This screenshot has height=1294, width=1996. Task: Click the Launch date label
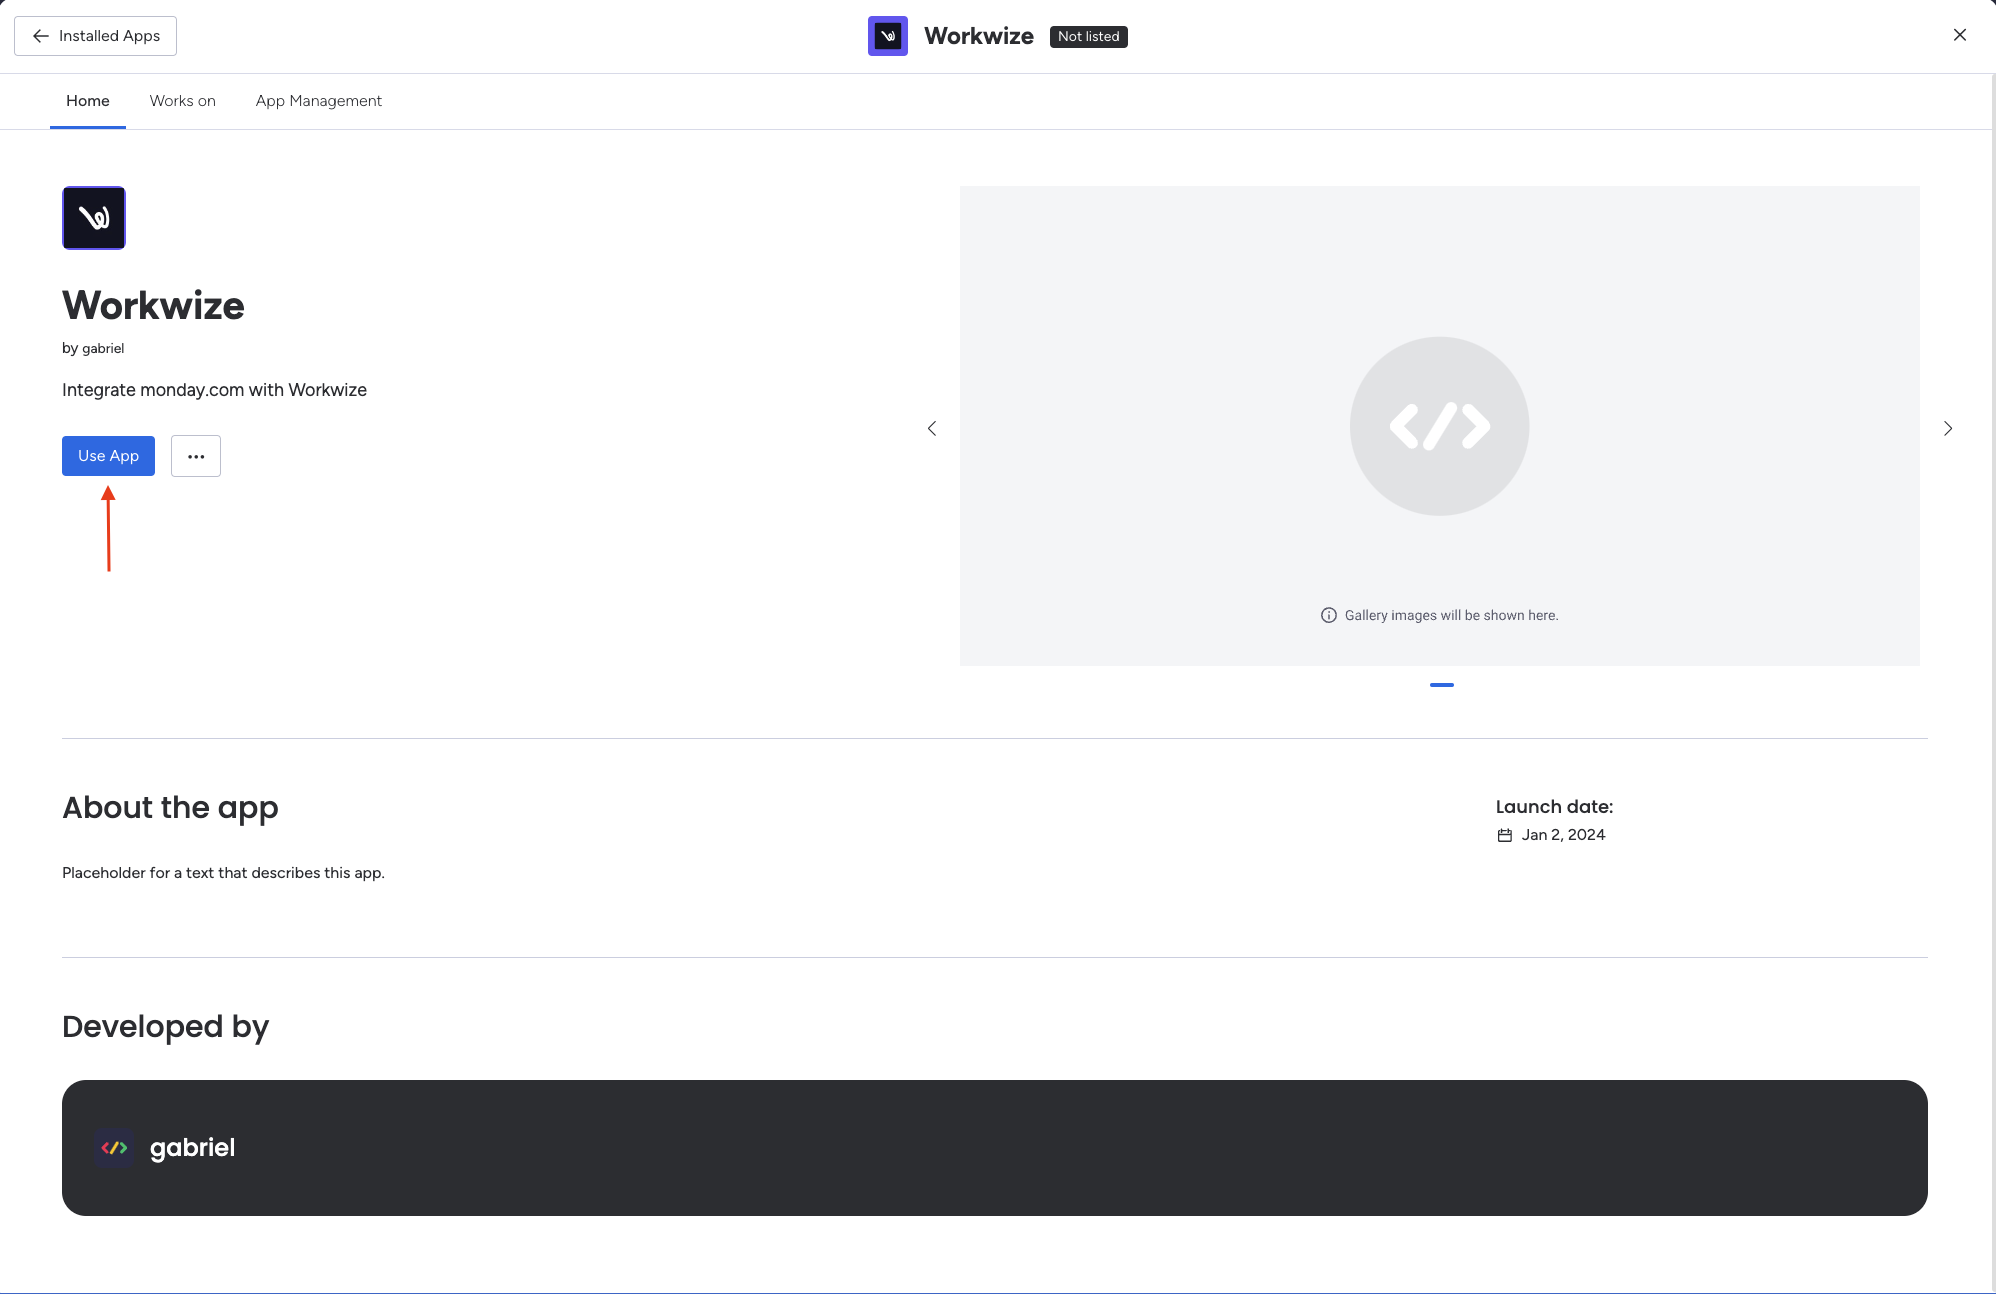pos(1554,807)
